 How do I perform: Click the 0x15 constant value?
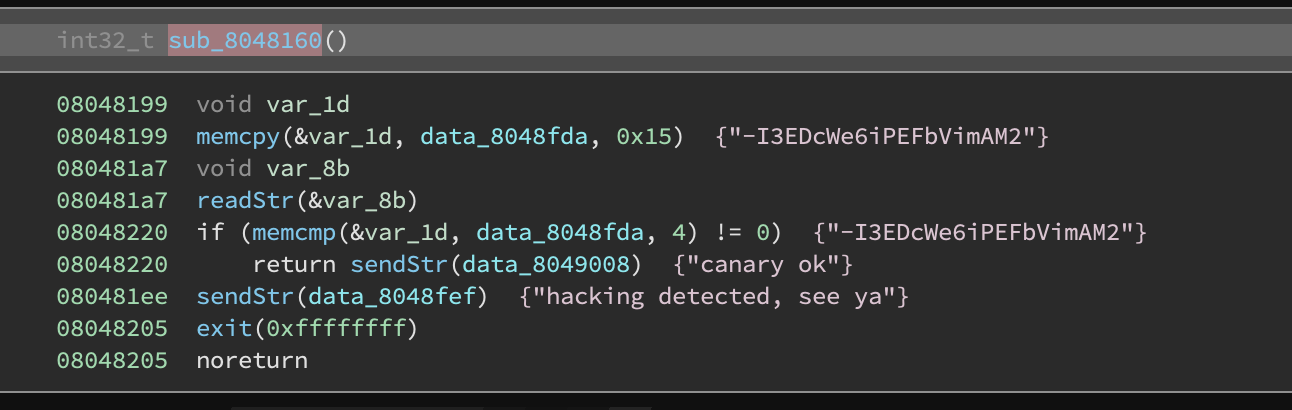650,135
